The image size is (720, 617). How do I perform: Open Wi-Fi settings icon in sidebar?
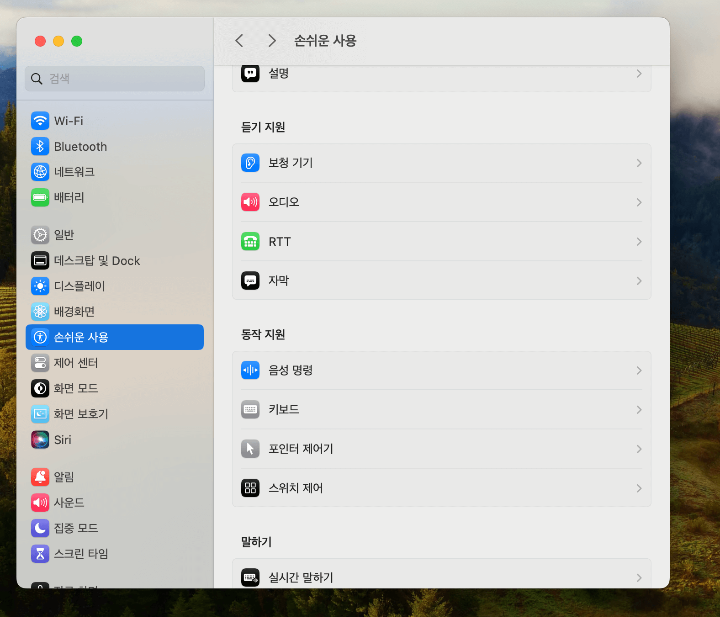pyautogui.click(x=40, y=121)
